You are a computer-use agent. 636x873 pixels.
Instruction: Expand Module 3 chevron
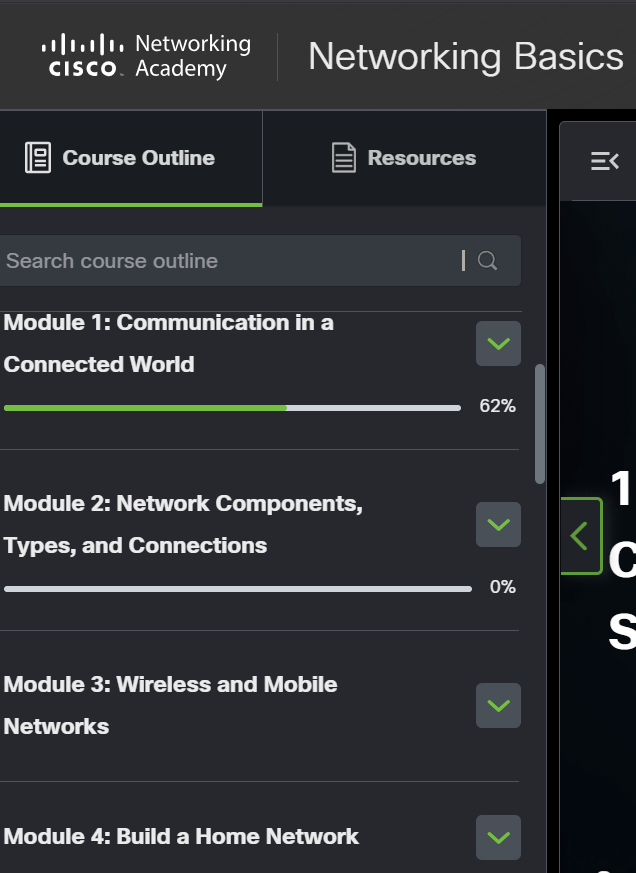click(x=498, y=705)
